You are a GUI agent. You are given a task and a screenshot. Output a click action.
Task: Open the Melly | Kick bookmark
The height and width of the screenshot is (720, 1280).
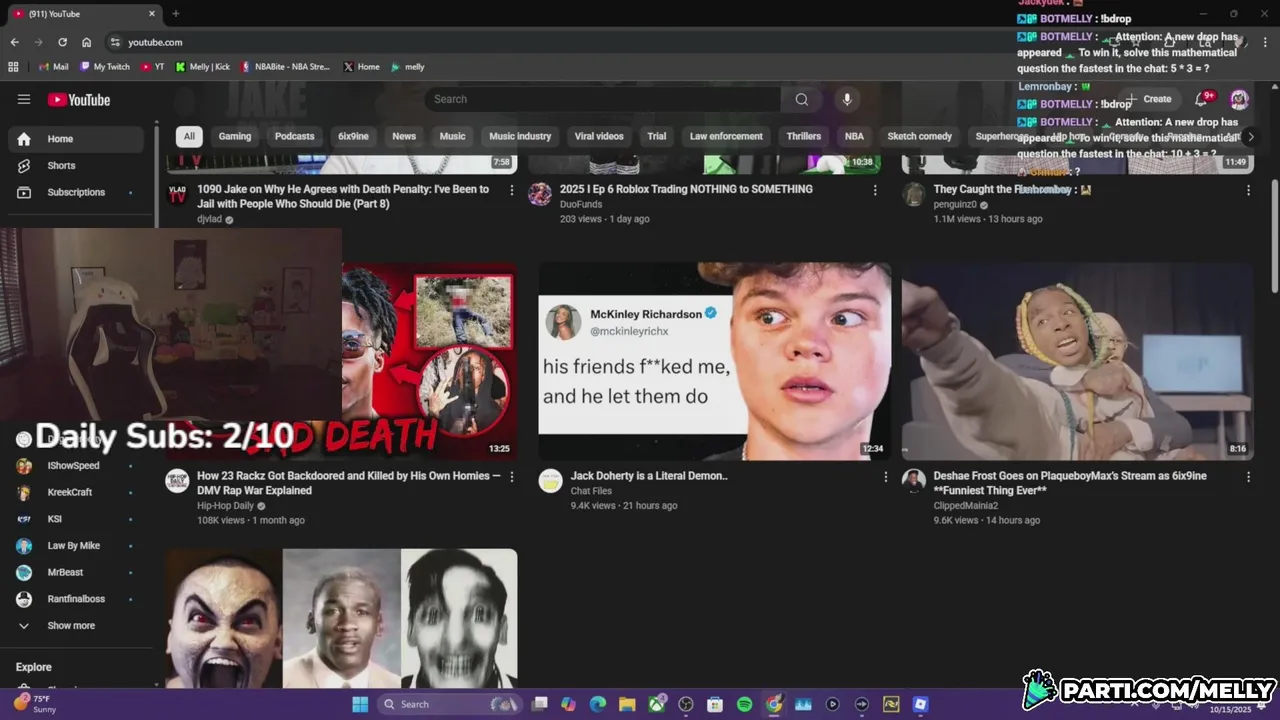coord(203,67)
